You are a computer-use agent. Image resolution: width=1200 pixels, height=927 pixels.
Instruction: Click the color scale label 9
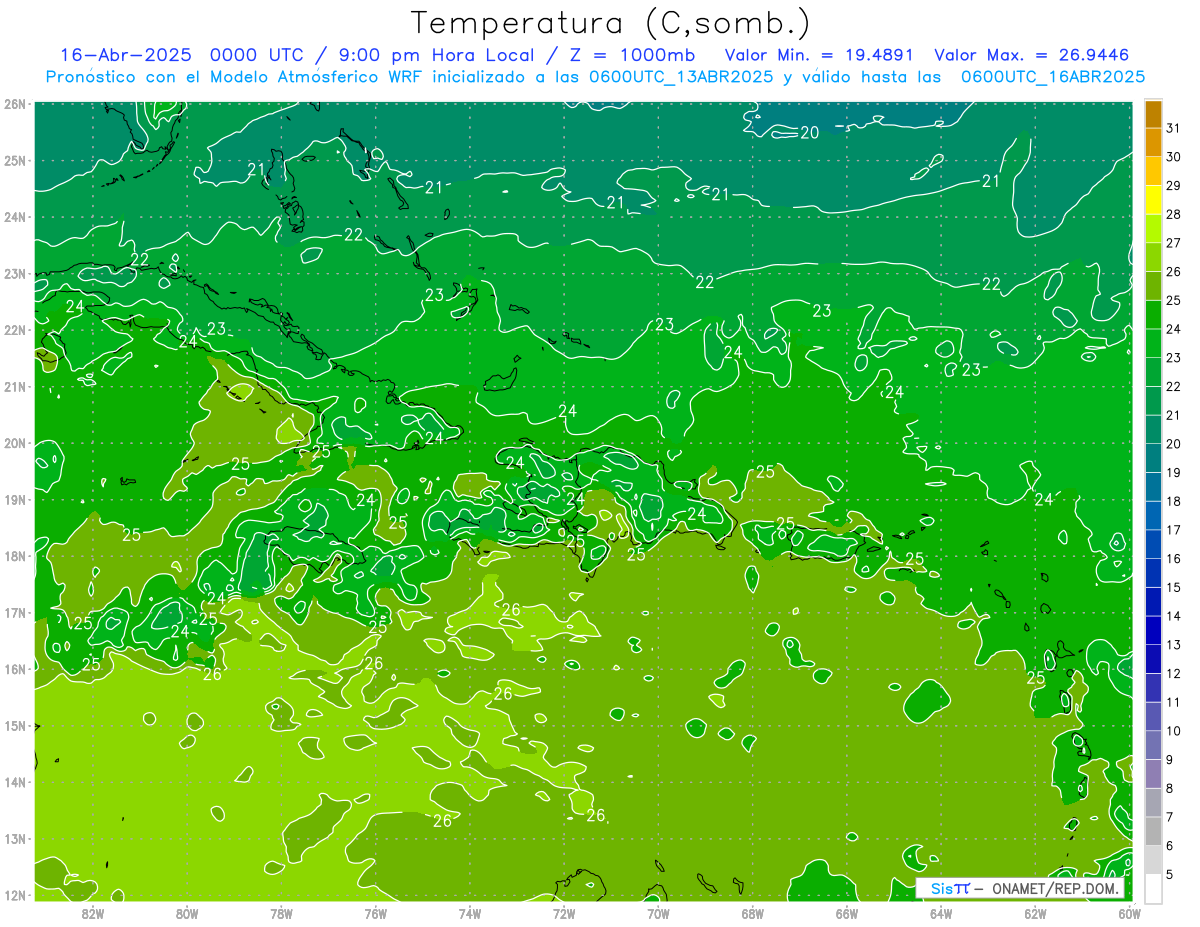(1170, 760)
